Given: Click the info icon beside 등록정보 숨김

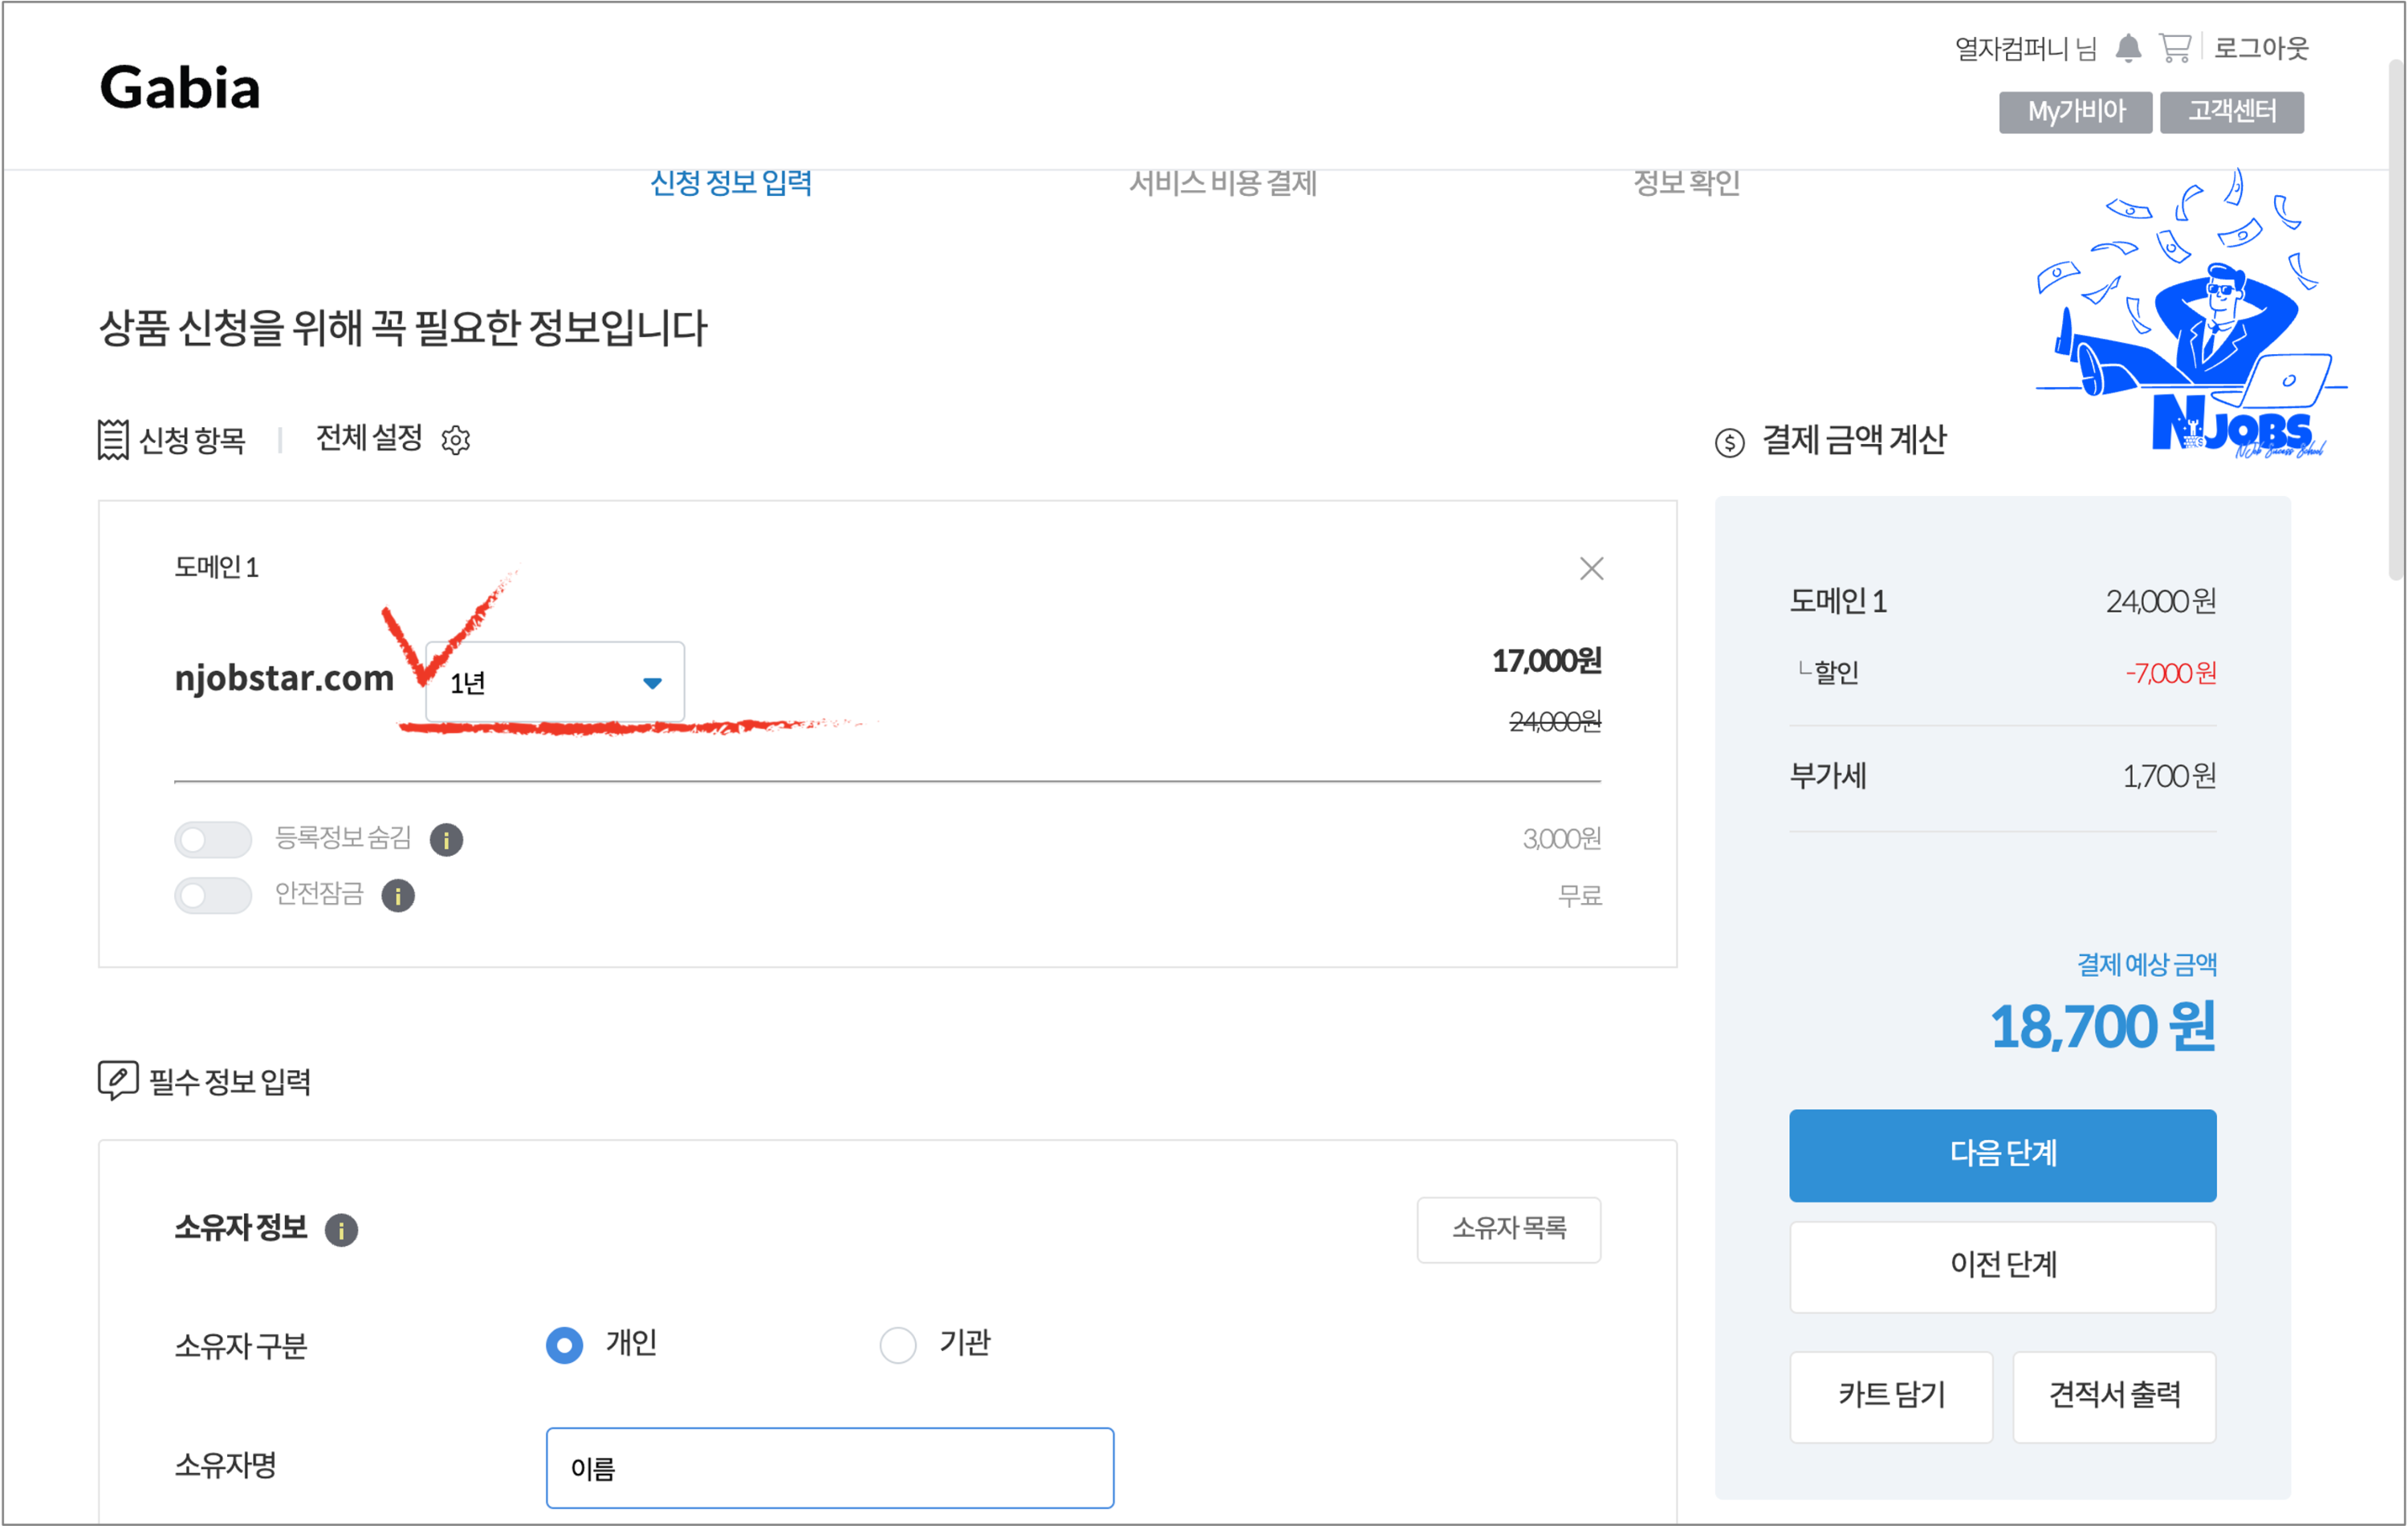Looking at the screenshot, I should 446,839.
